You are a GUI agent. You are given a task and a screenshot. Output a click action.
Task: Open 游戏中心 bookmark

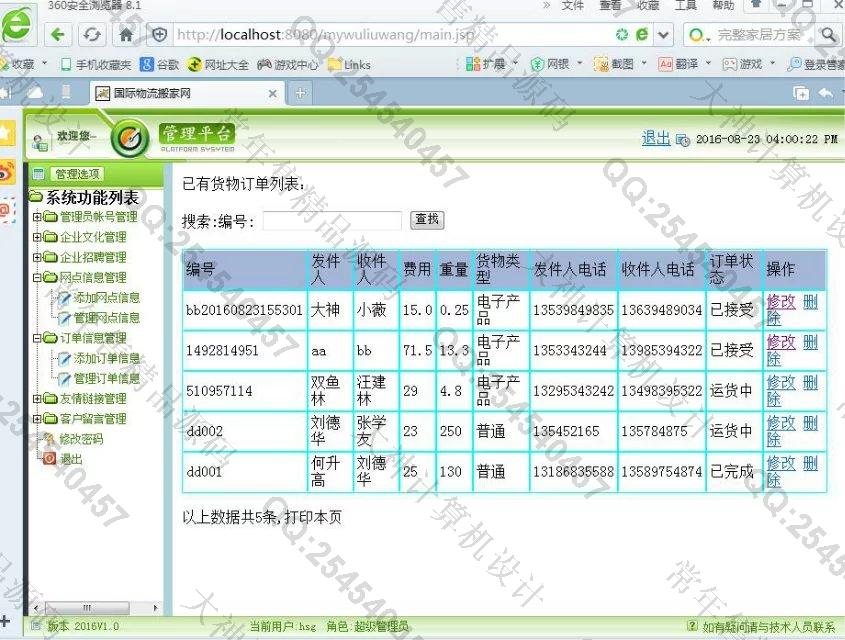point(288,65)
